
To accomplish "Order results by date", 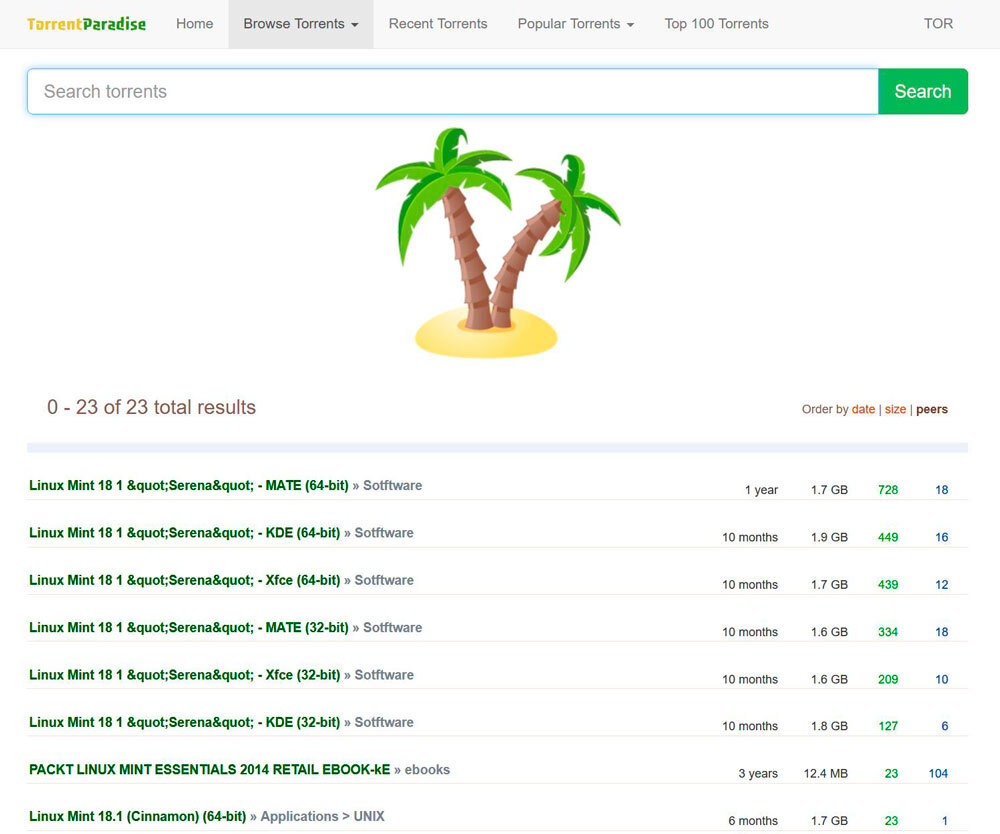I will click(863, 409).
